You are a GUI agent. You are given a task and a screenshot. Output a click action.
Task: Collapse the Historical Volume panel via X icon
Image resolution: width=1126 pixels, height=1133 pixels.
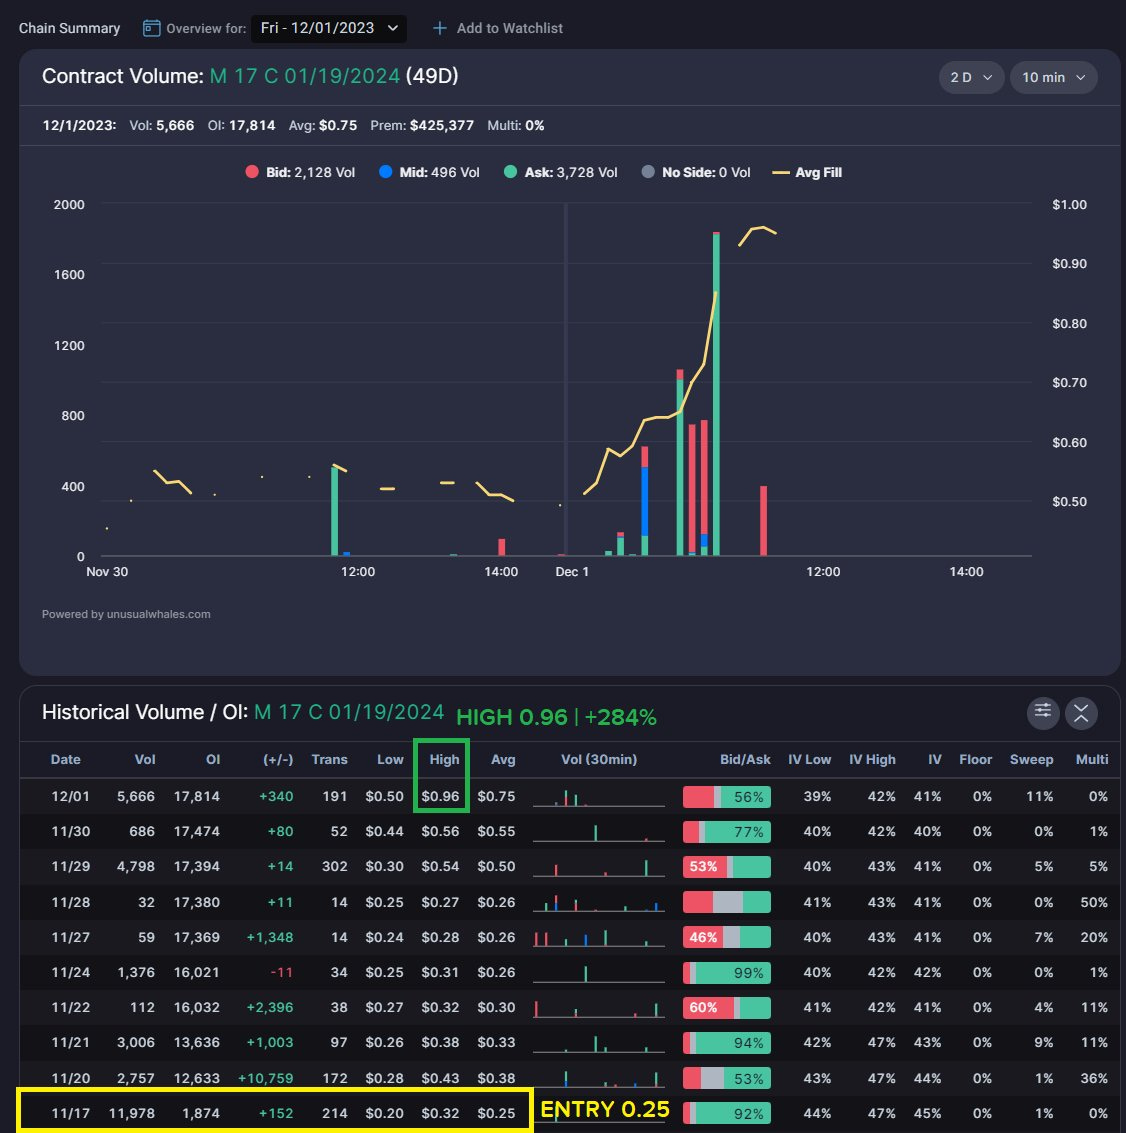(x=1081, y=715)
